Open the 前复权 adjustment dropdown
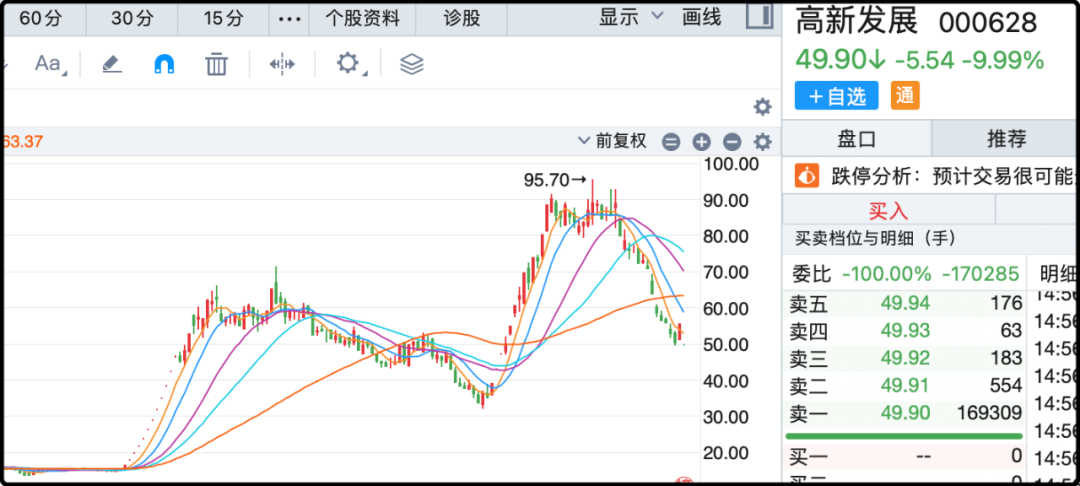 pos(613,142)
